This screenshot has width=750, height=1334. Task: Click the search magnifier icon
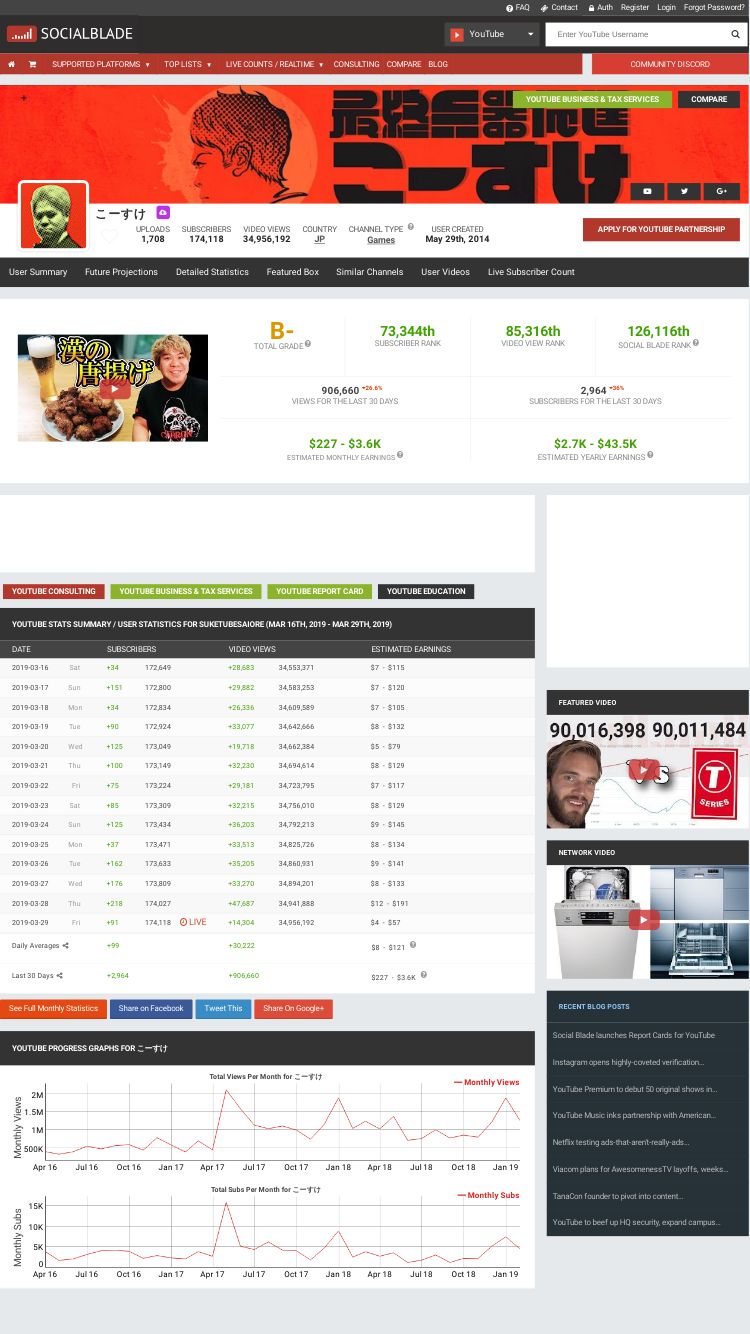[x=735, y=34]
